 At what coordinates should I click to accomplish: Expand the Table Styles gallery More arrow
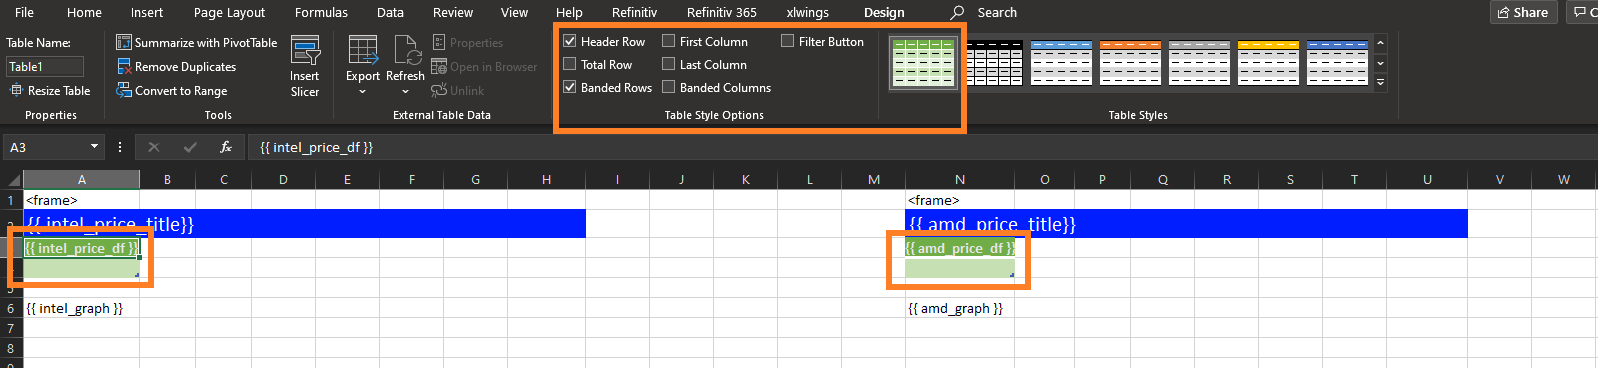[x=1381, y=83]
